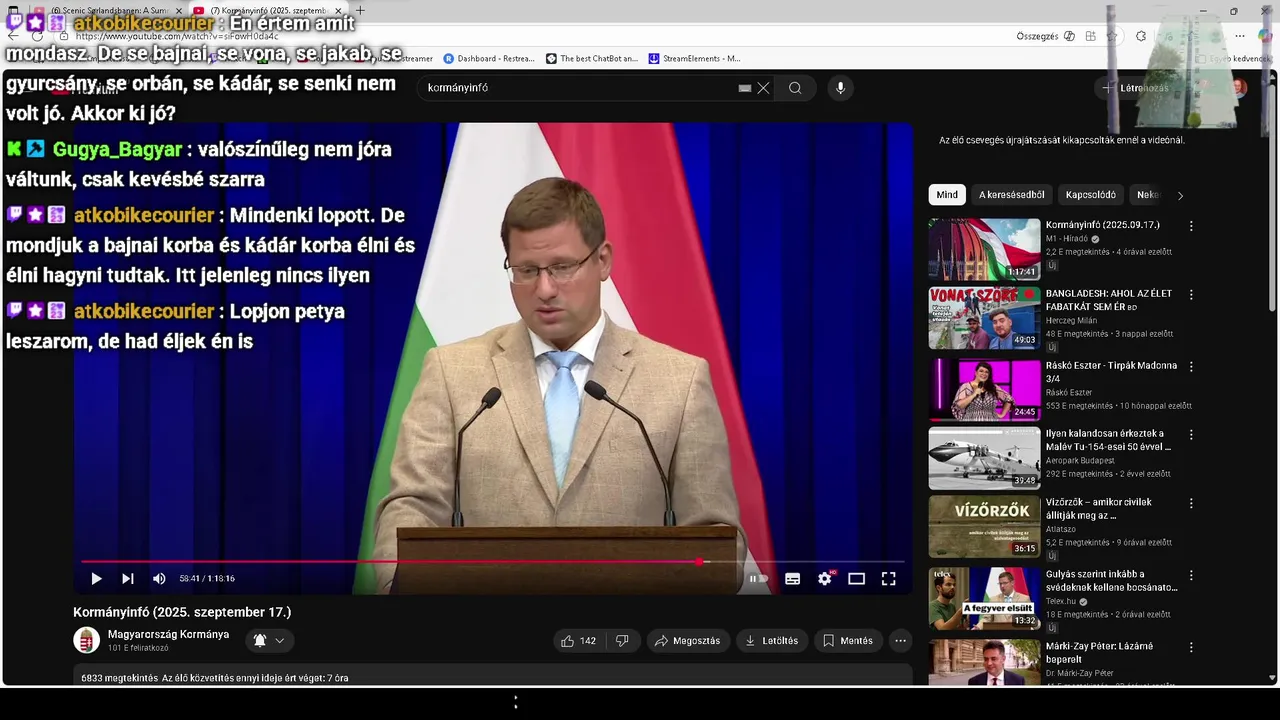Image resolution: width=1280 pixels, height=720 pixels.
Task: Enter fullscreen mode
Action: (x=888, y=578)
